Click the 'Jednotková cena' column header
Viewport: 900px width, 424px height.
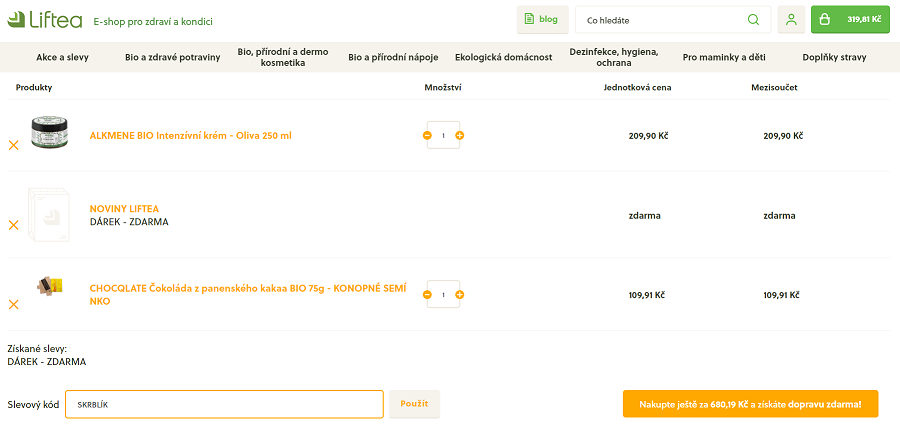pyautogui.click(x=638, y=88)
